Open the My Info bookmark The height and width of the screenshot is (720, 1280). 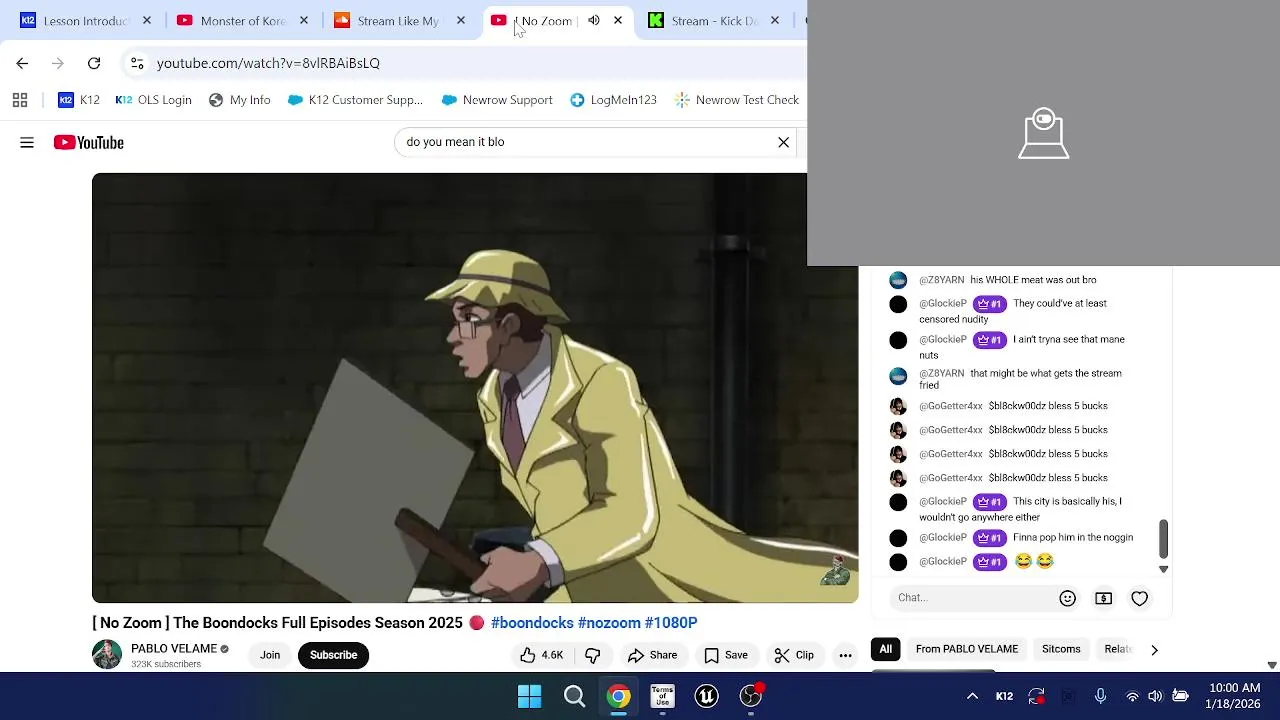240,100
